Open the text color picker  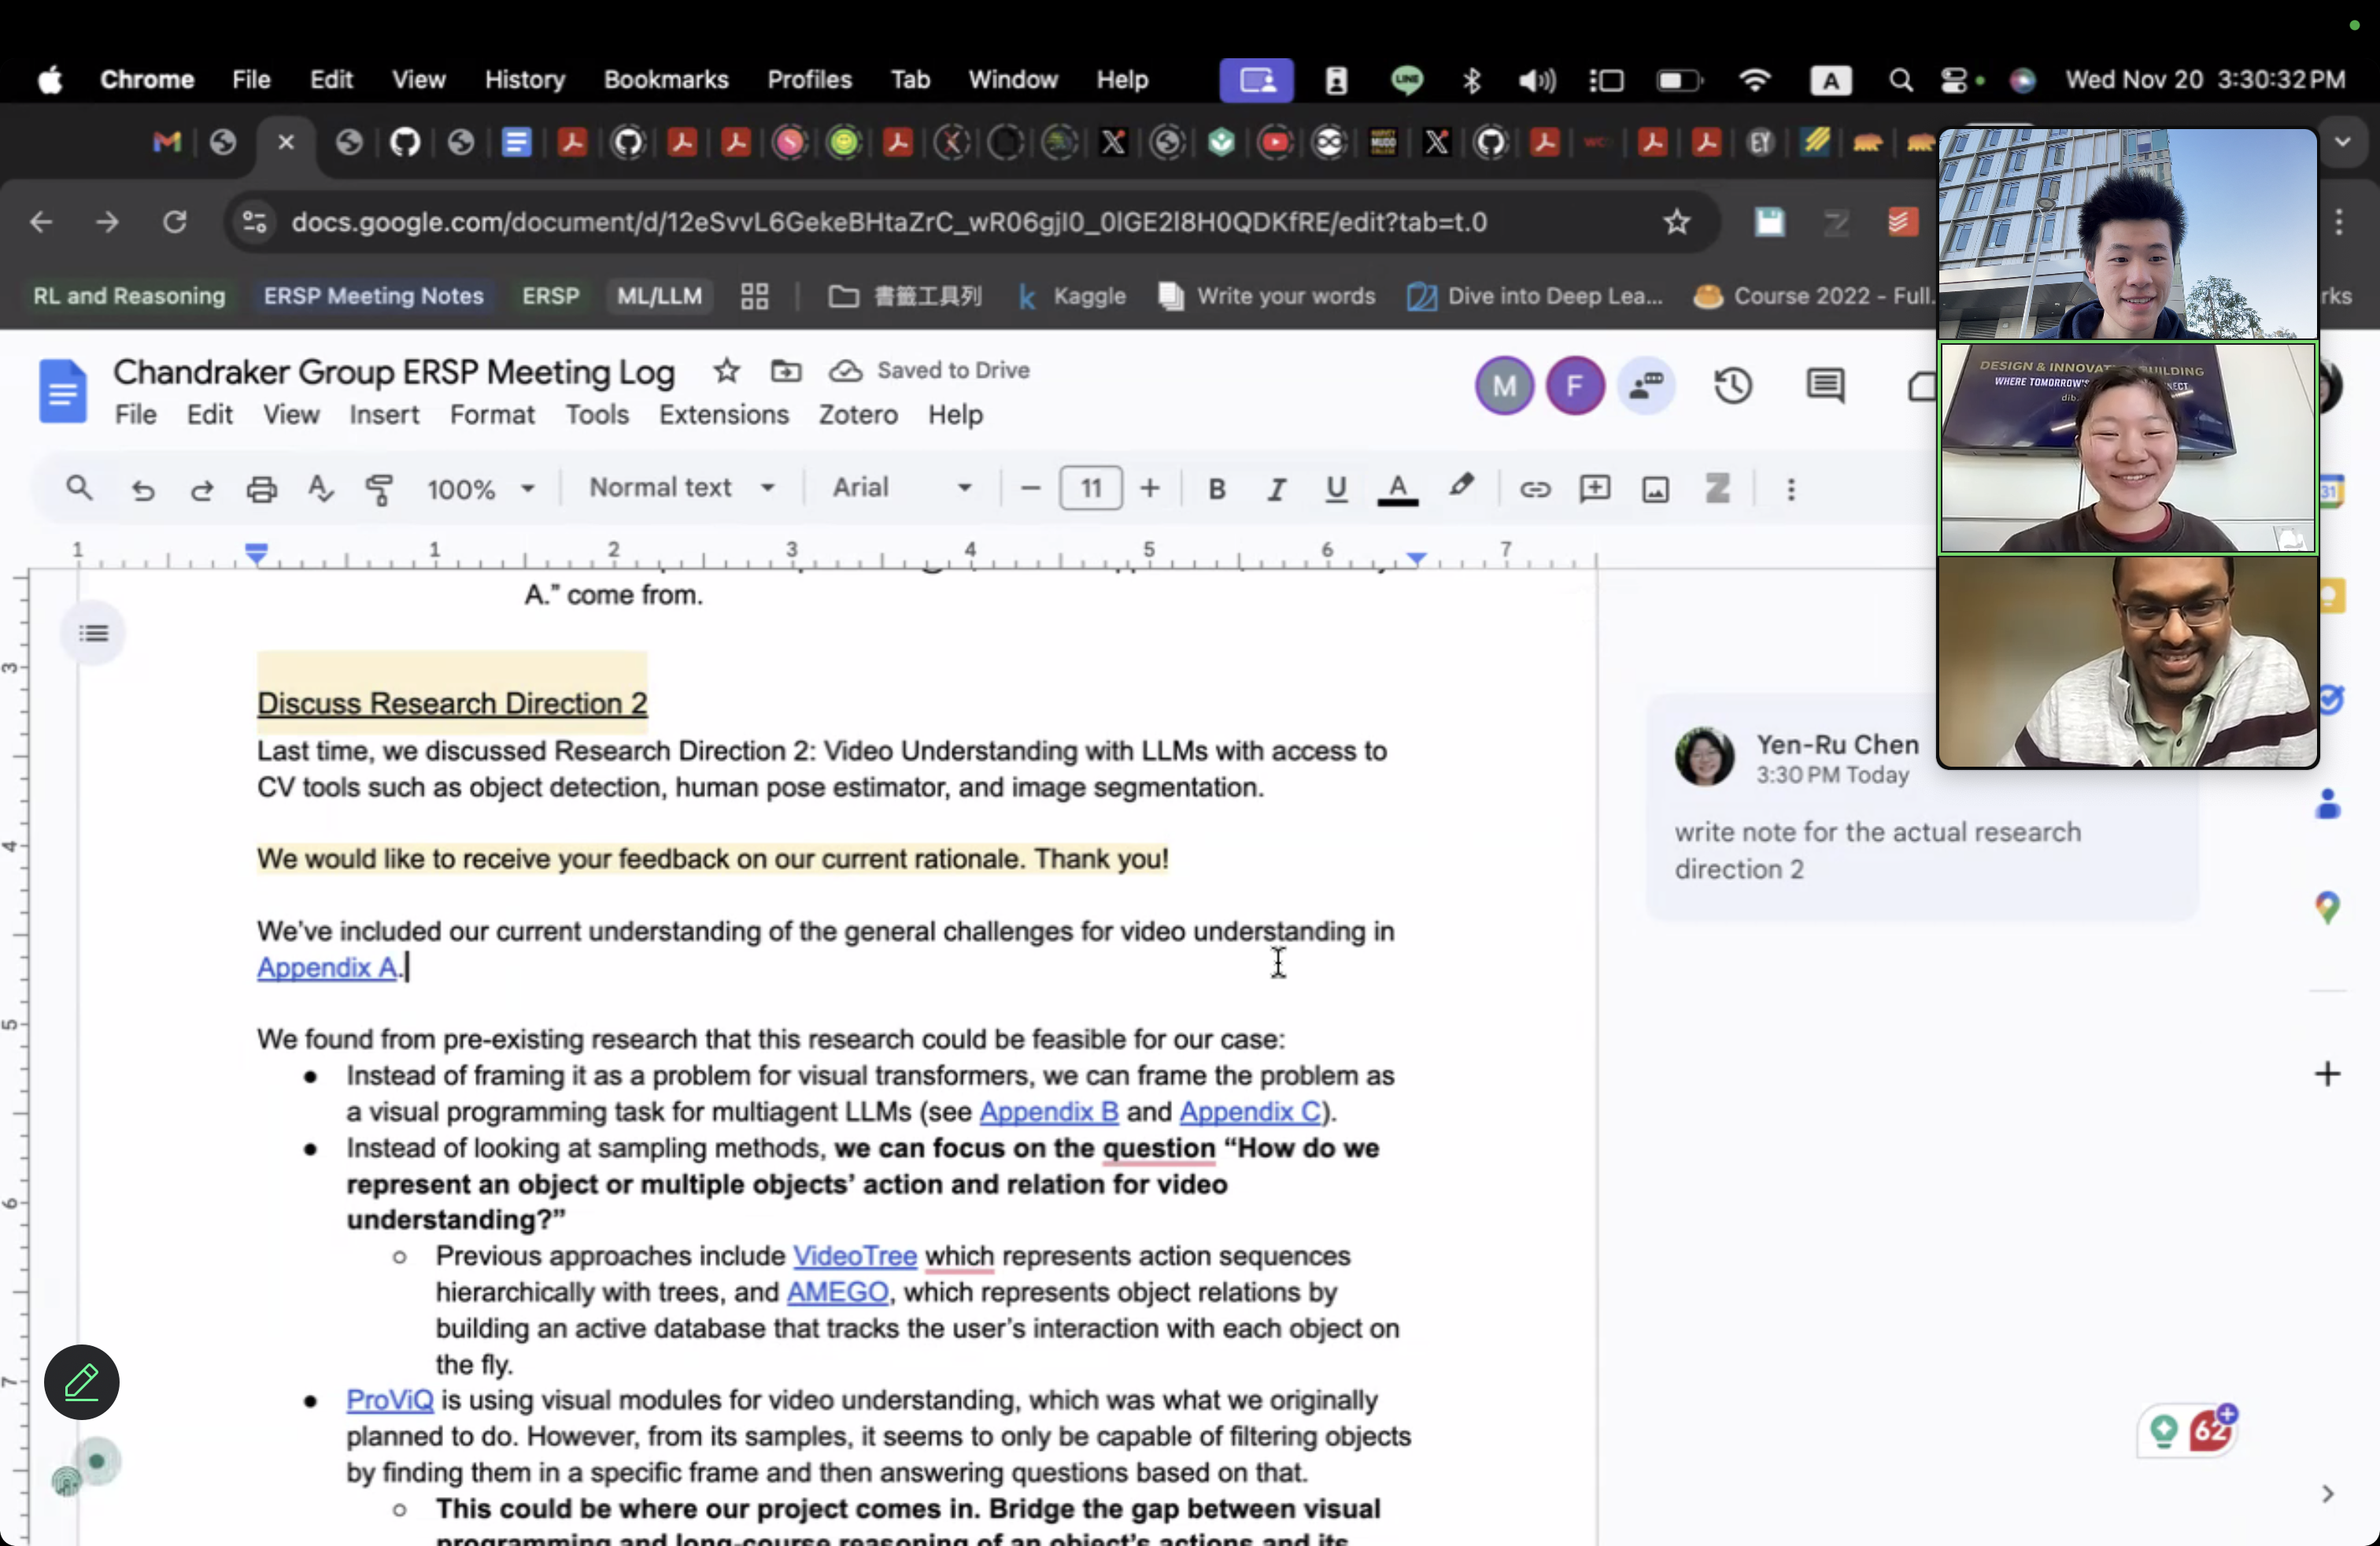(1397, 489)
